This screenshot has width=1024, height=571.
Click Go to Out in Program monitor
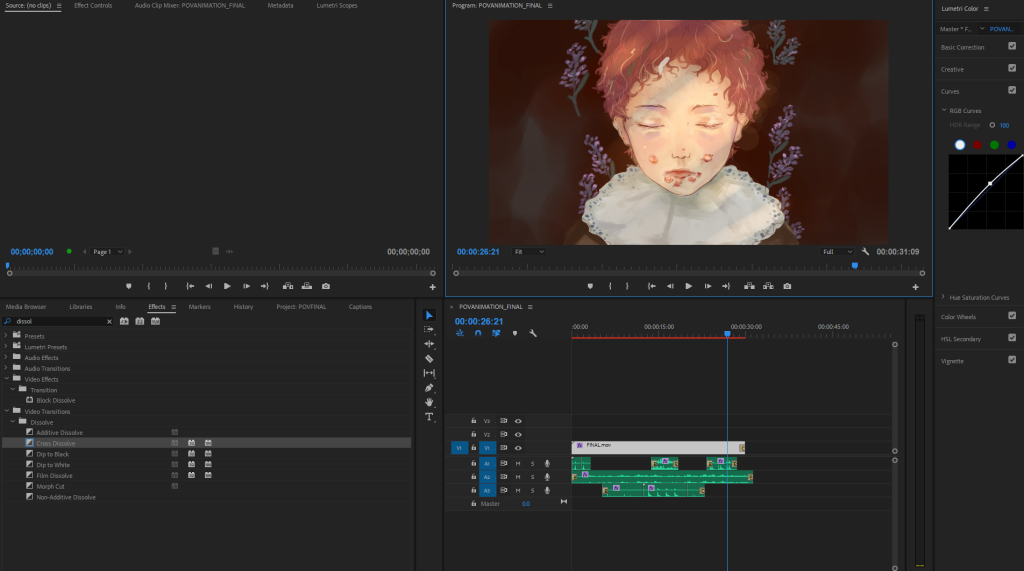pos(726,286)
